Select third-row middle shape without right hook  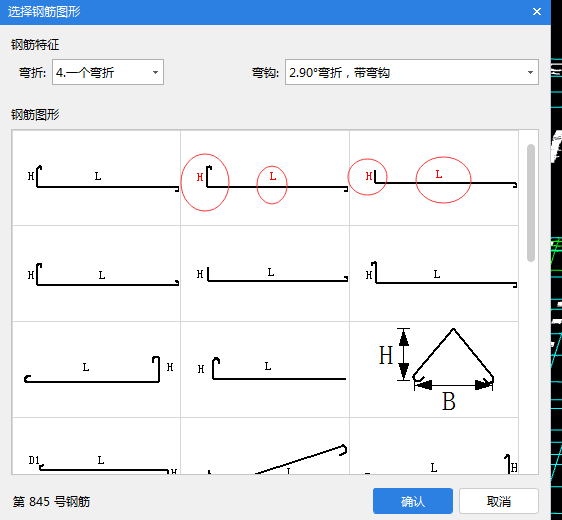[x=265, y=369]
